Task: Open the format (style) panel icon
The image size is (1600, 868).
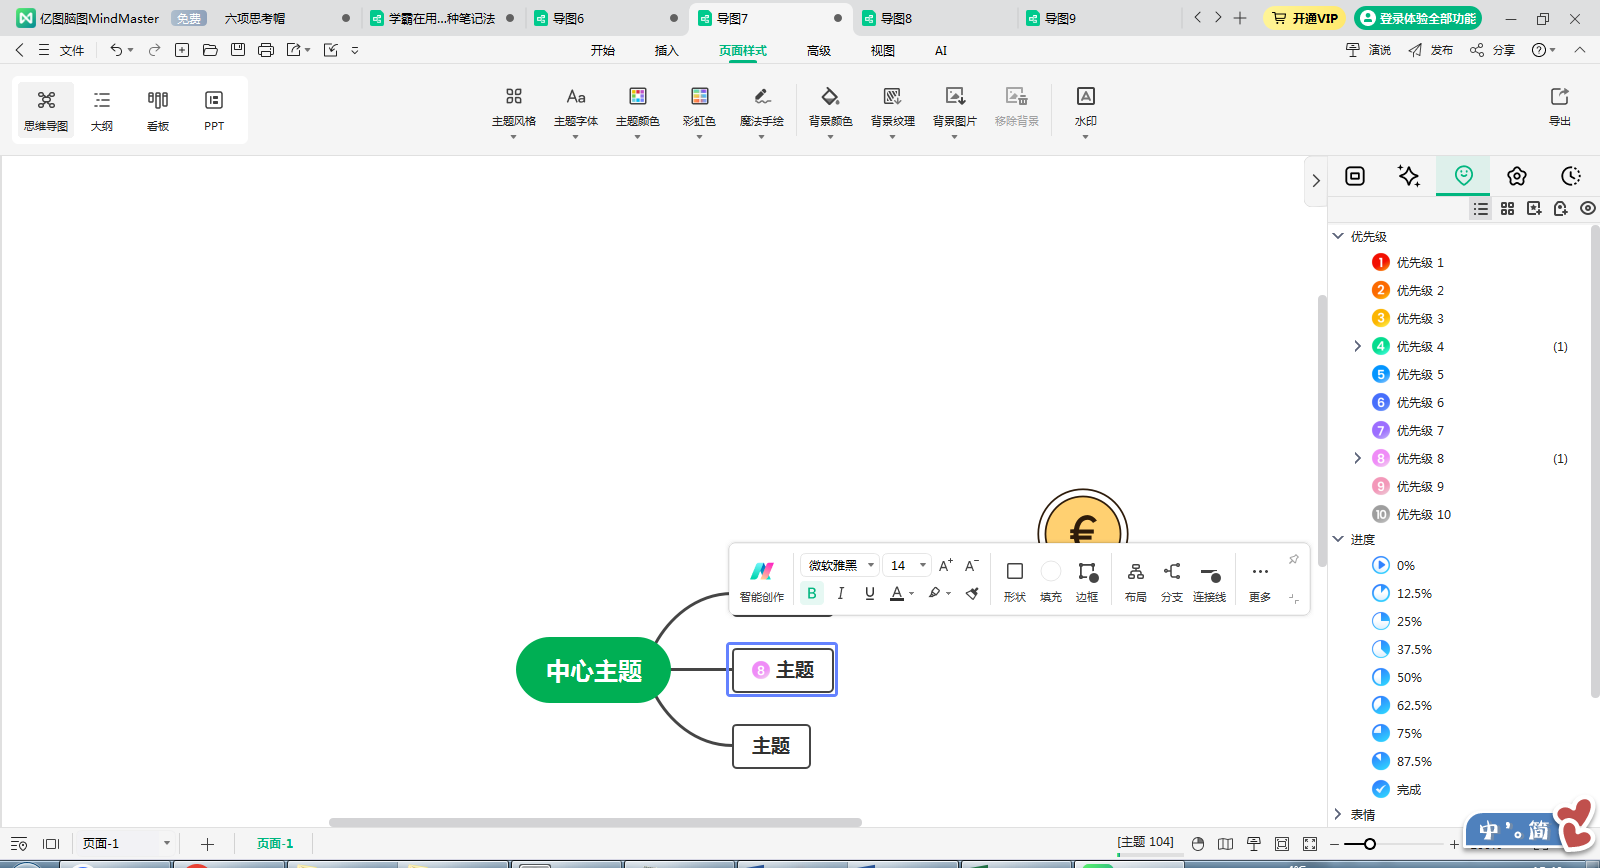Action: [x=1355, y=176]
